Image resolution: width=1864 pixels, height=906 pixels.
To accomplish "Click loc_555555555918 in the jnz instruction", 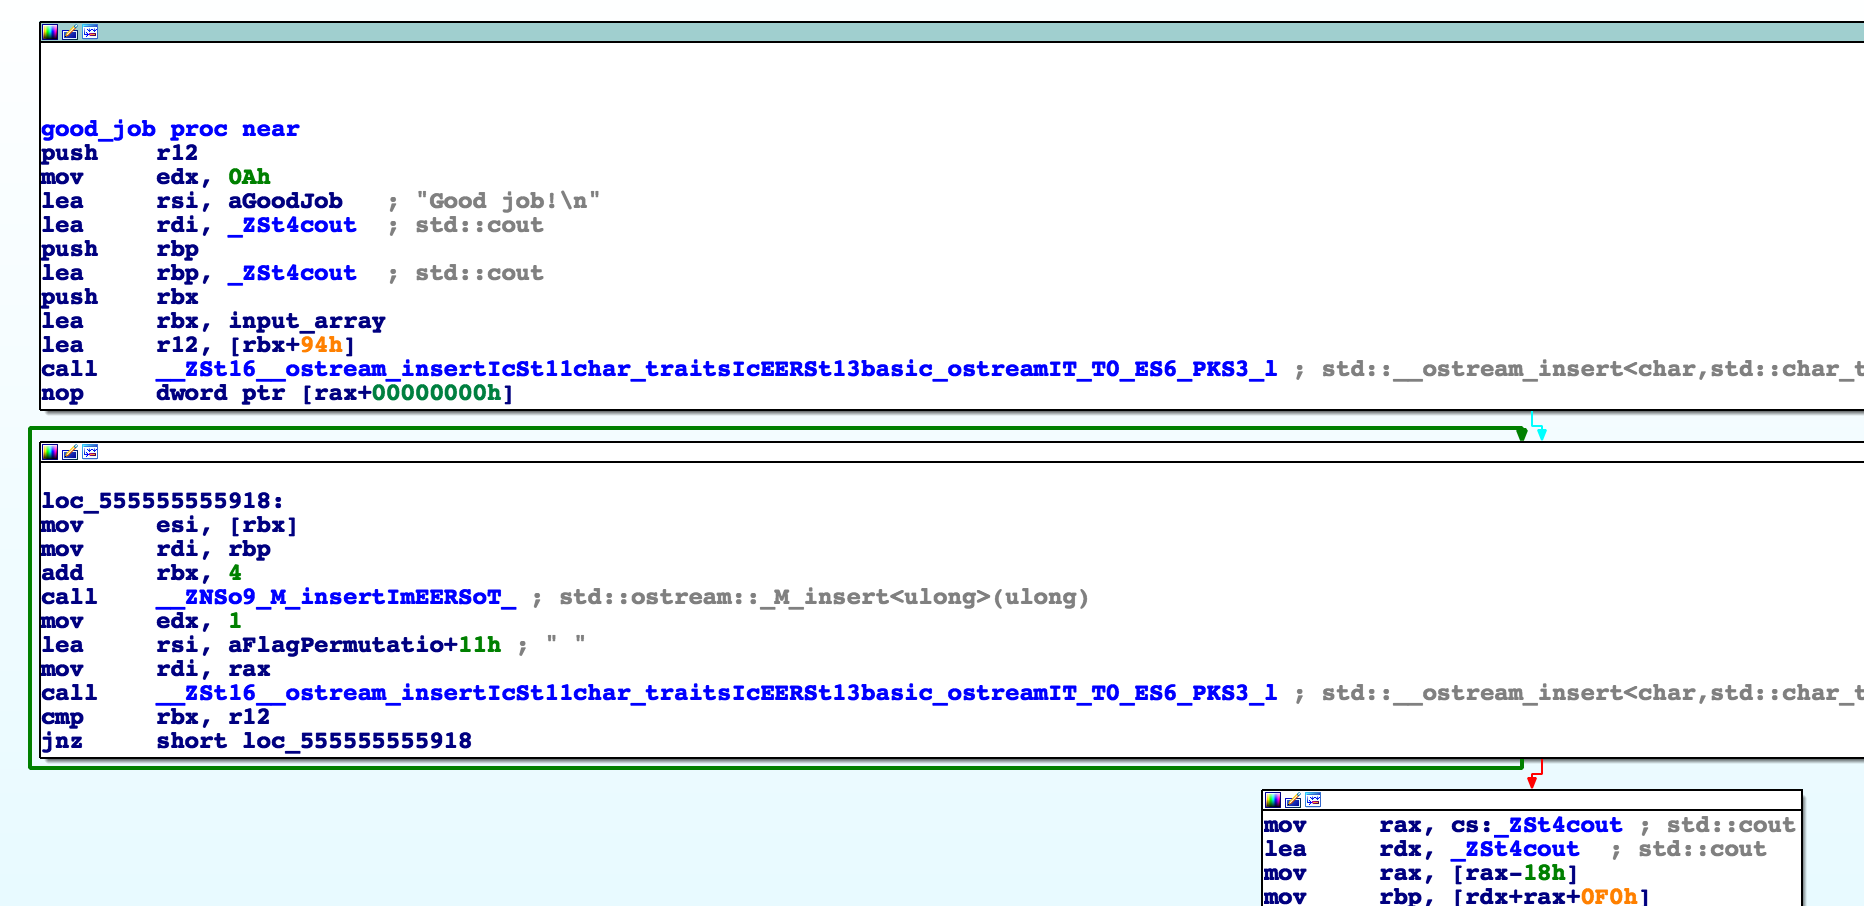I will pyautogui.click(x=356, y=741).
